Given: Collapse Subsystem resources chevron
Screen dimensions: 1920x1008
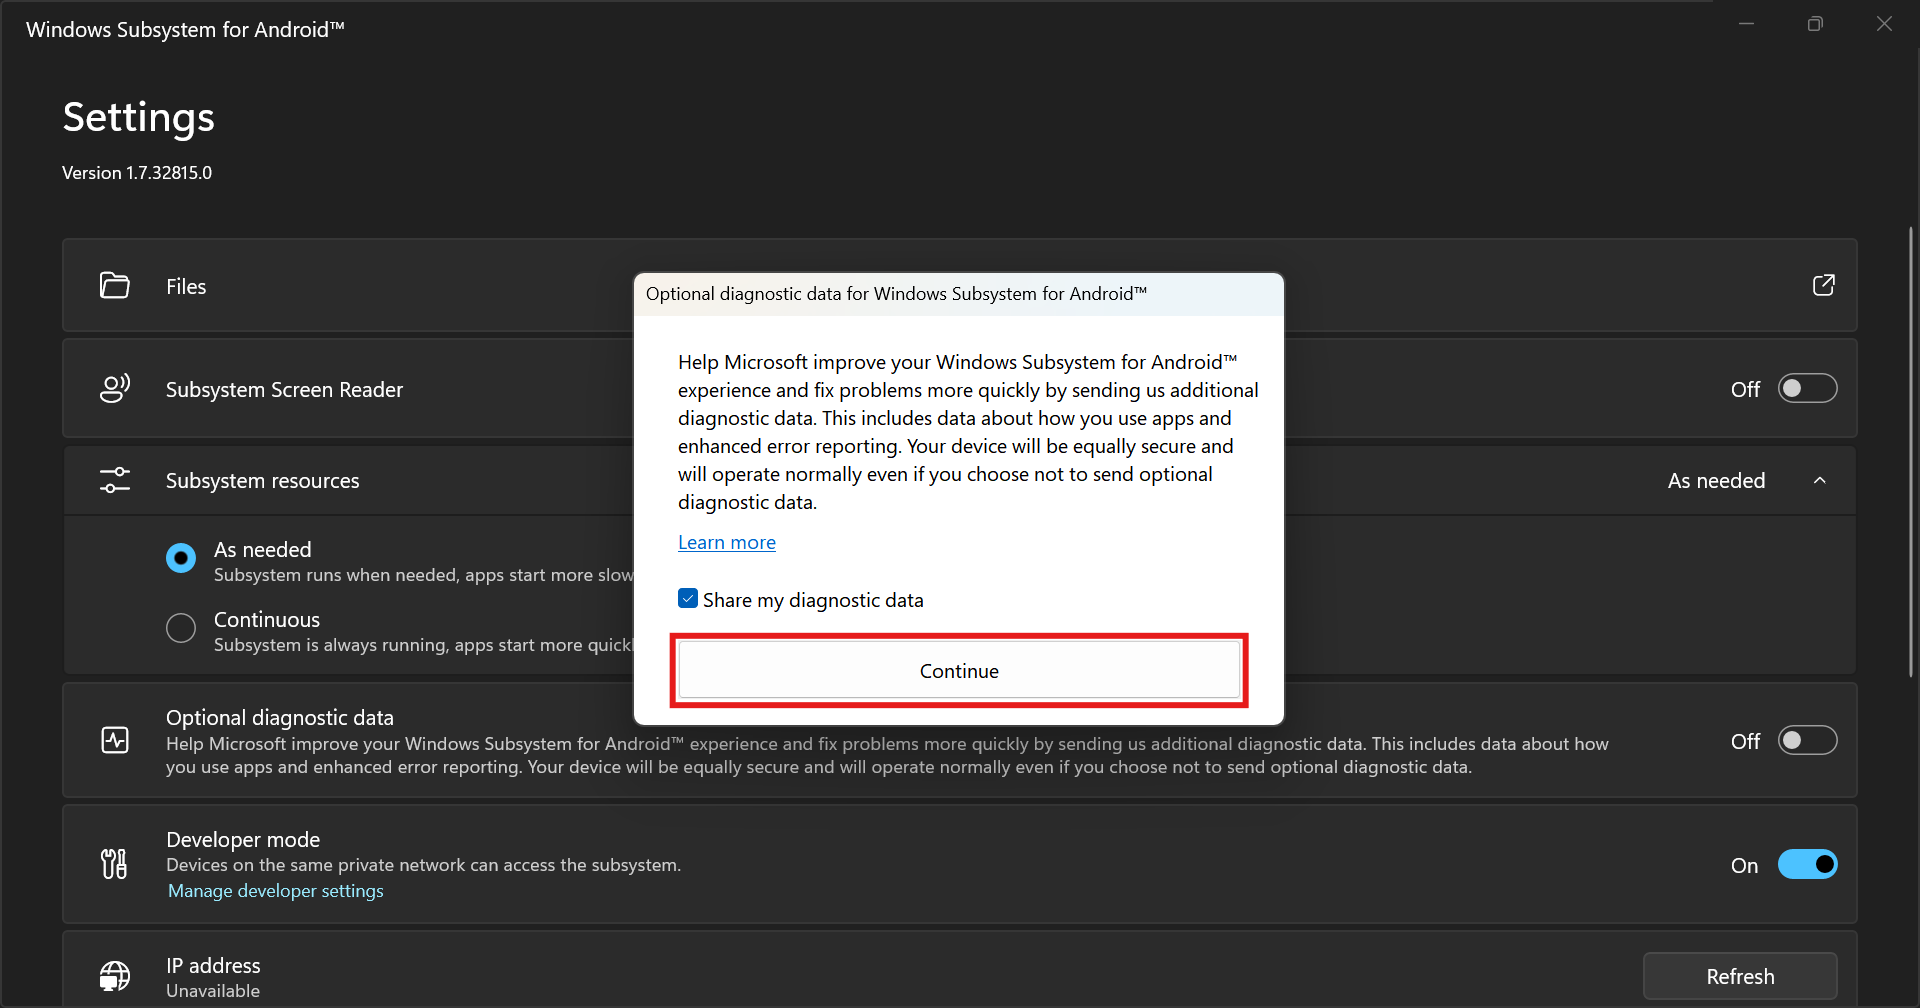Looking at the screenshot, I should coord(1820,481).
